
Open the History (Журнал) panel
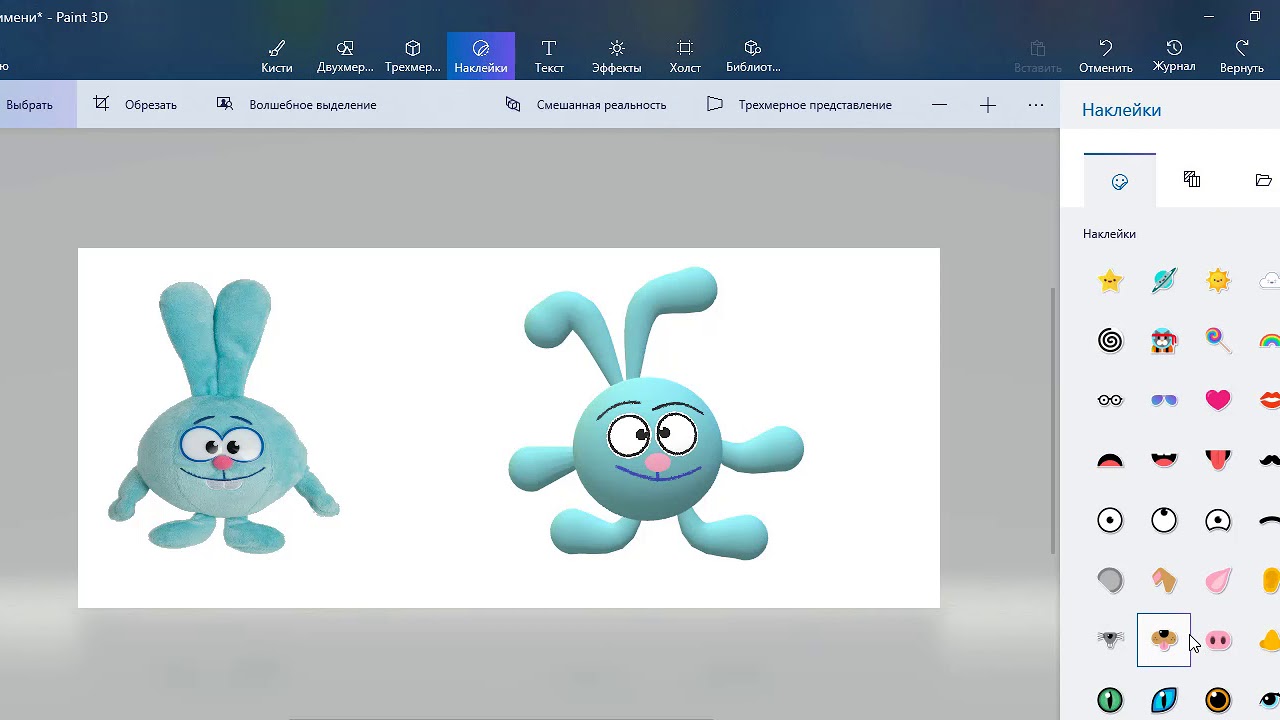pyautogui.click(x=1174, y=56)
